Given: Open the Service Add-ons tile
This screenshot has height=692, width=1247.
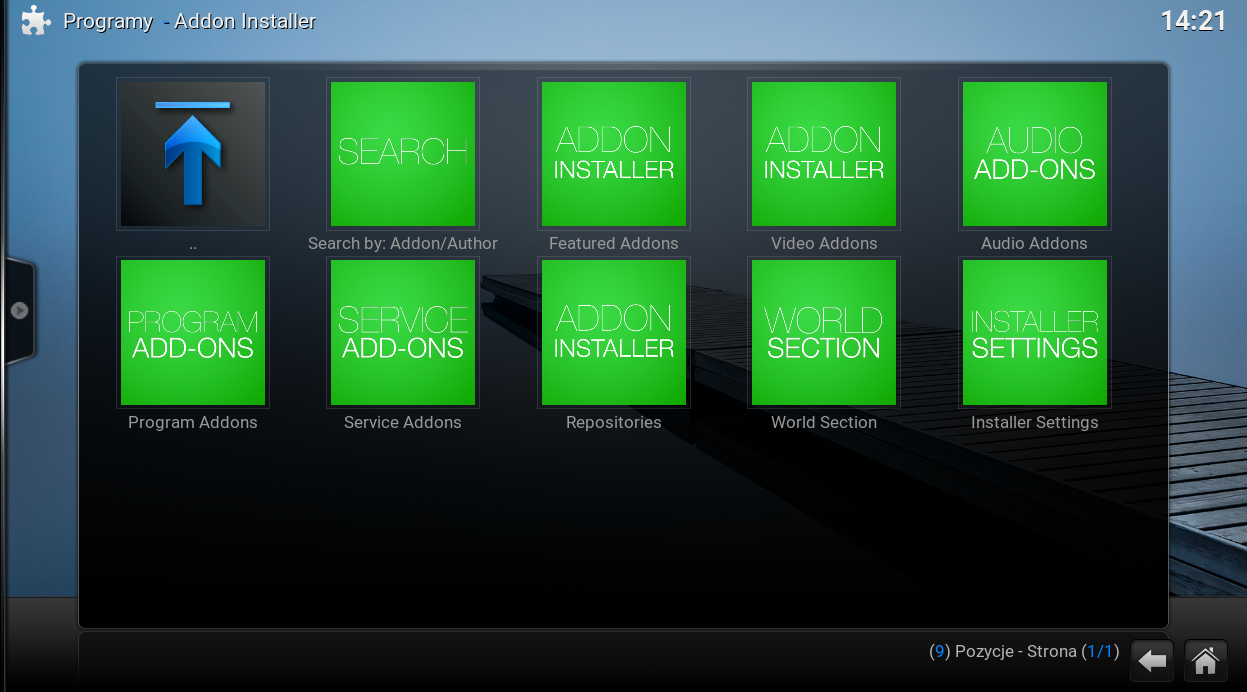Looking at the screenshot, I should pyautogui.click(x=403, y=333).
